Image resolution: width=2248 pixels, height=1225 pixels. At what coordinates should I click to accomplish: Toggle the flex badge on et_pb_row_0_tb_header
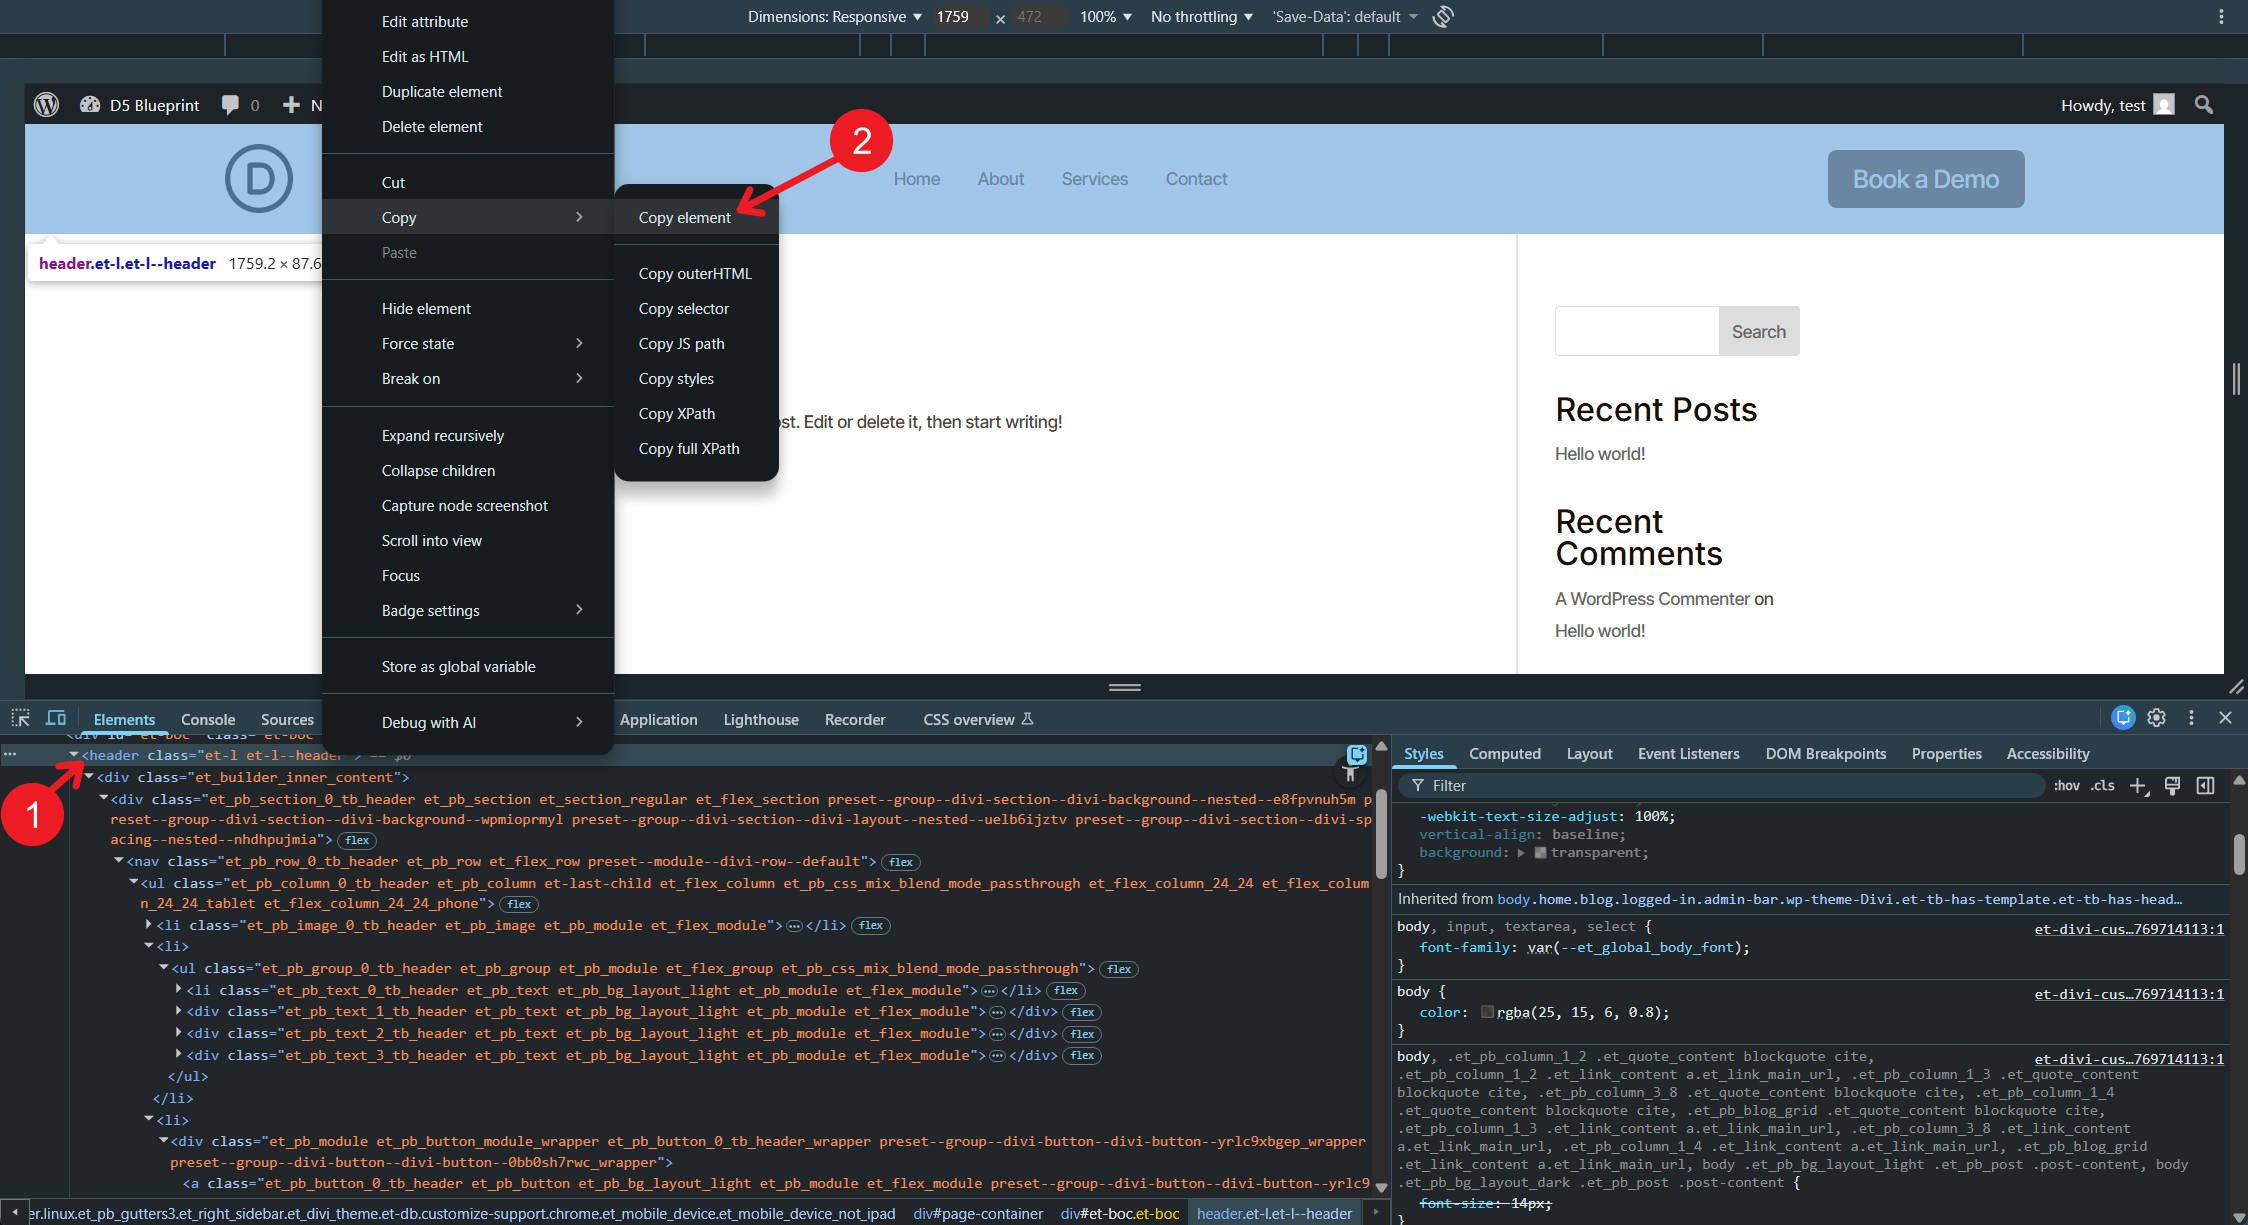click(901, 862)
